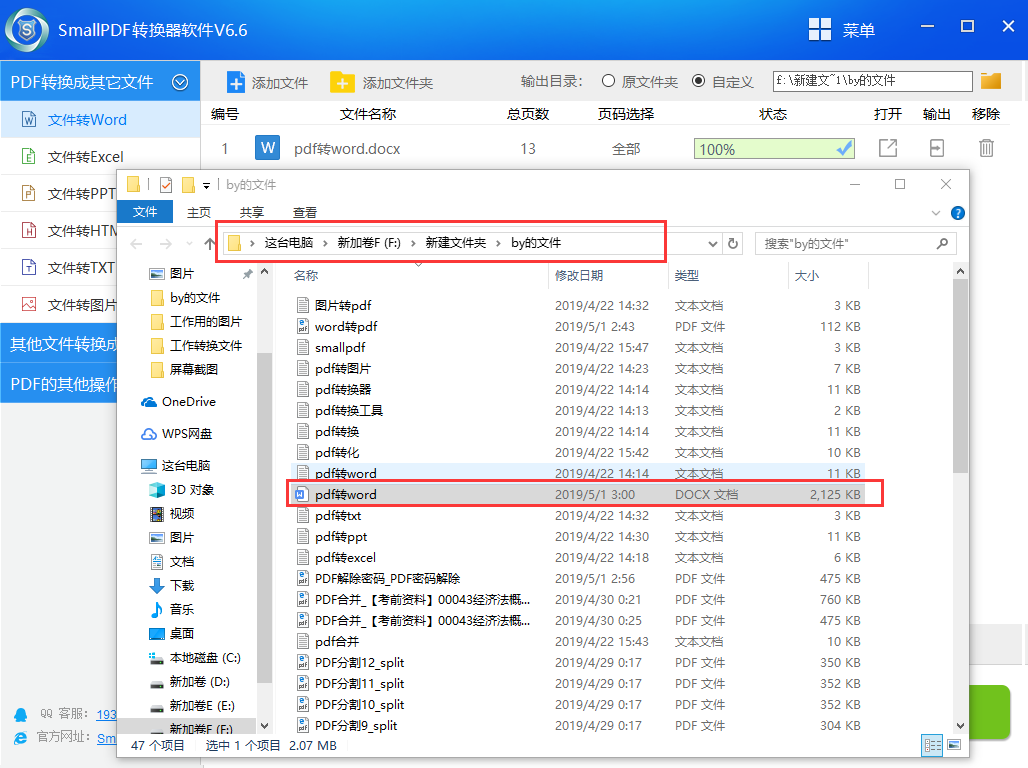Open the 文件 tab in Explorer
This screenshot has width=1028, height=768.
[x=145, y=212]
